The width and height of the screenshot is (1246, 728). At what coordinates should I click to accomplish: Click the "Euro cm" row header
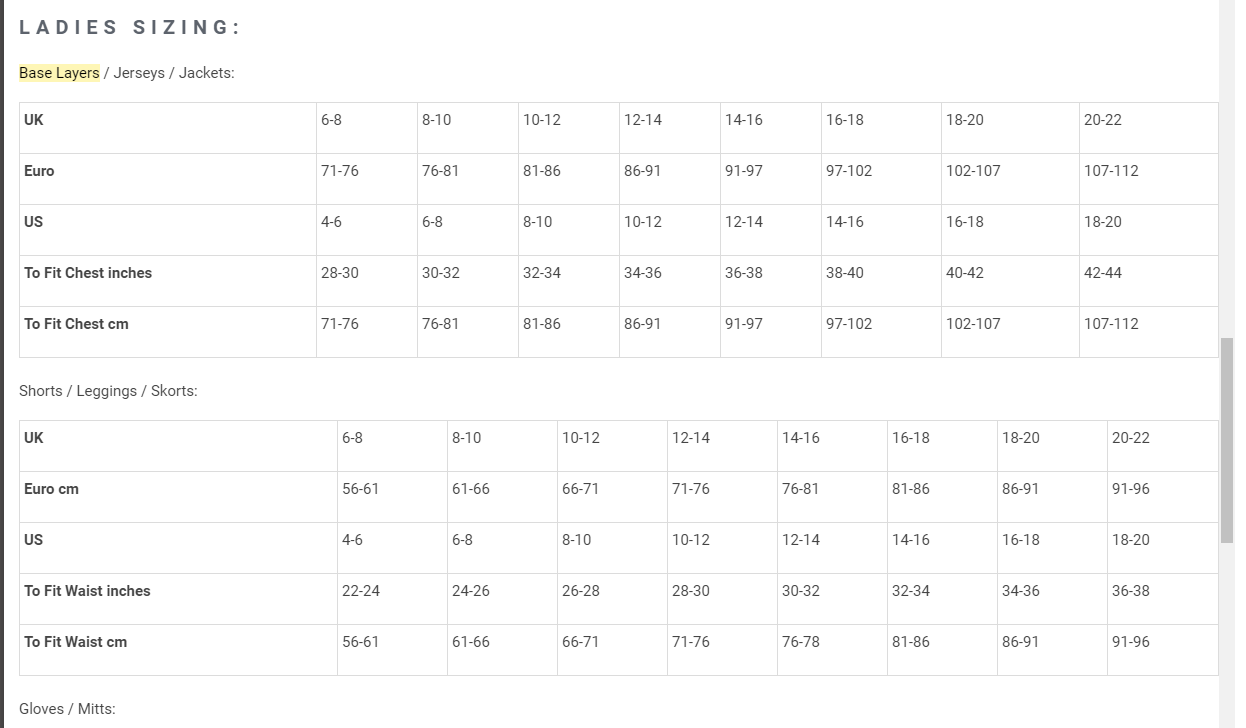tap(51, 489)
